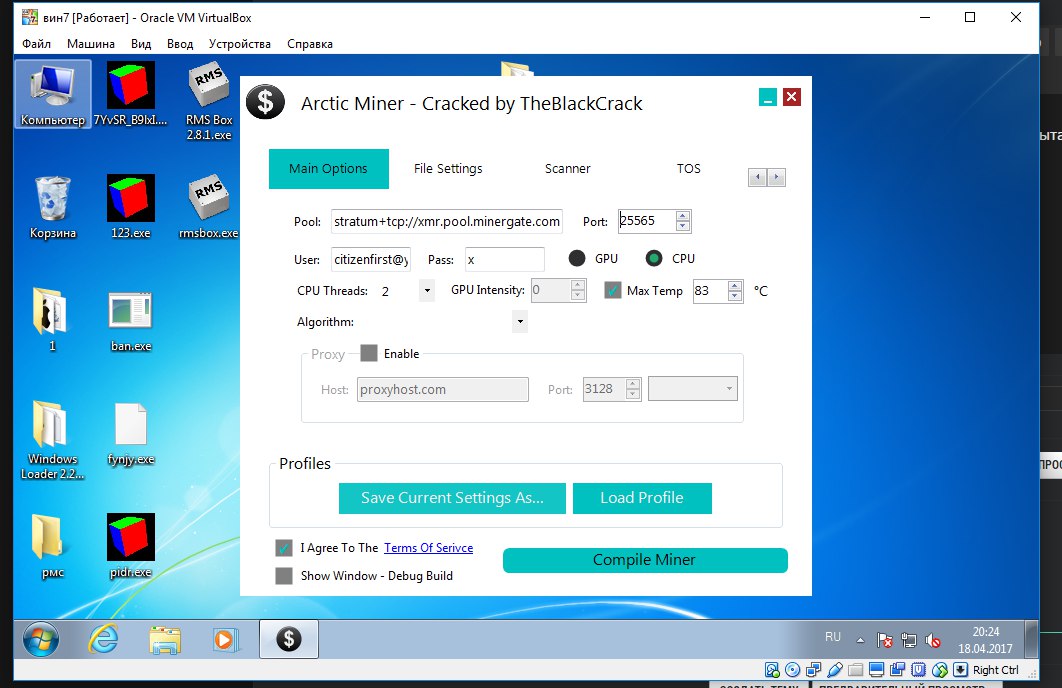
Task: Select the GPU radio button
Action: click(x=577, y=259)
